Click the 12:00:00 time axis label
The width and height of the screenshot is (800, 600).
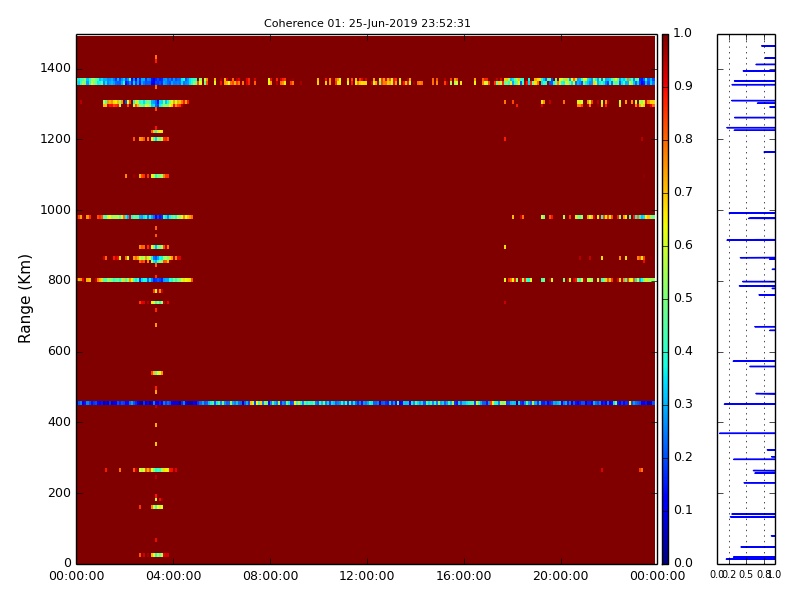(x=367, y=576)
